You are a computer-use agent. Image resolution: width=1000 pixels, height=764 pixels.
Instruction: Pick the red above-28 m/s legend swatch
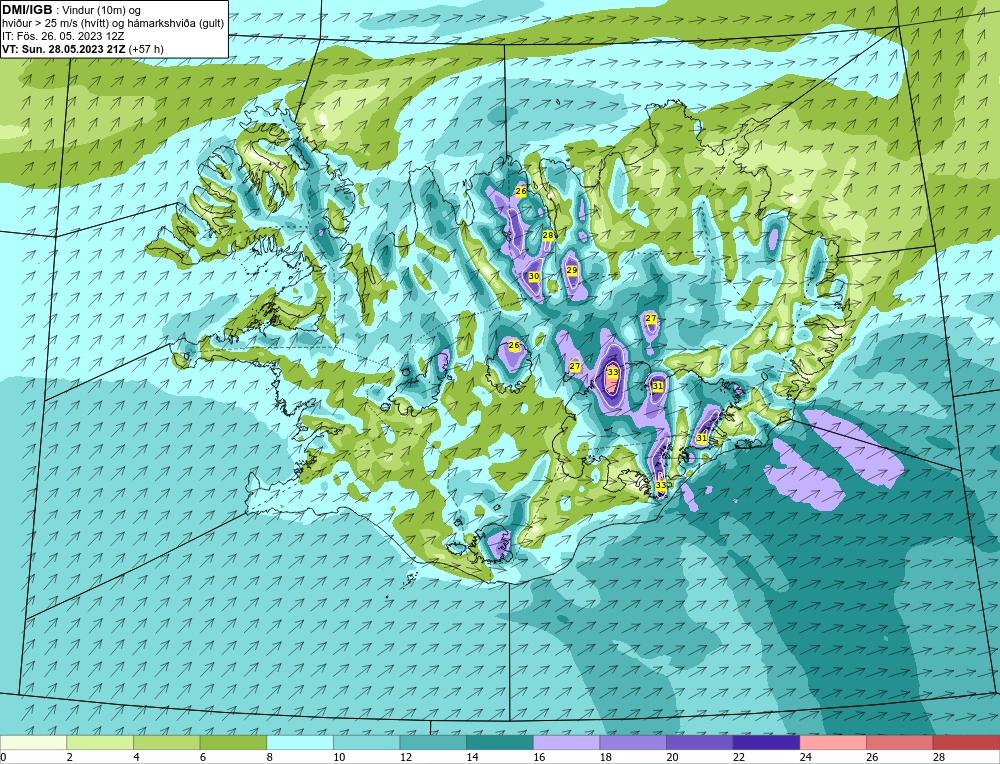[x=966, y=743]
